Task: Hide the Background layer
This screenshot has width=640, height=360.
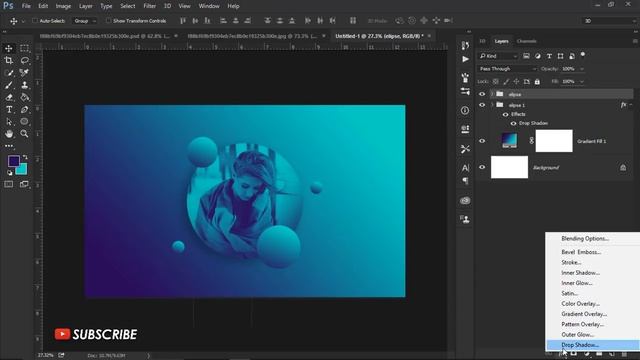Action: tap(482, 167)
